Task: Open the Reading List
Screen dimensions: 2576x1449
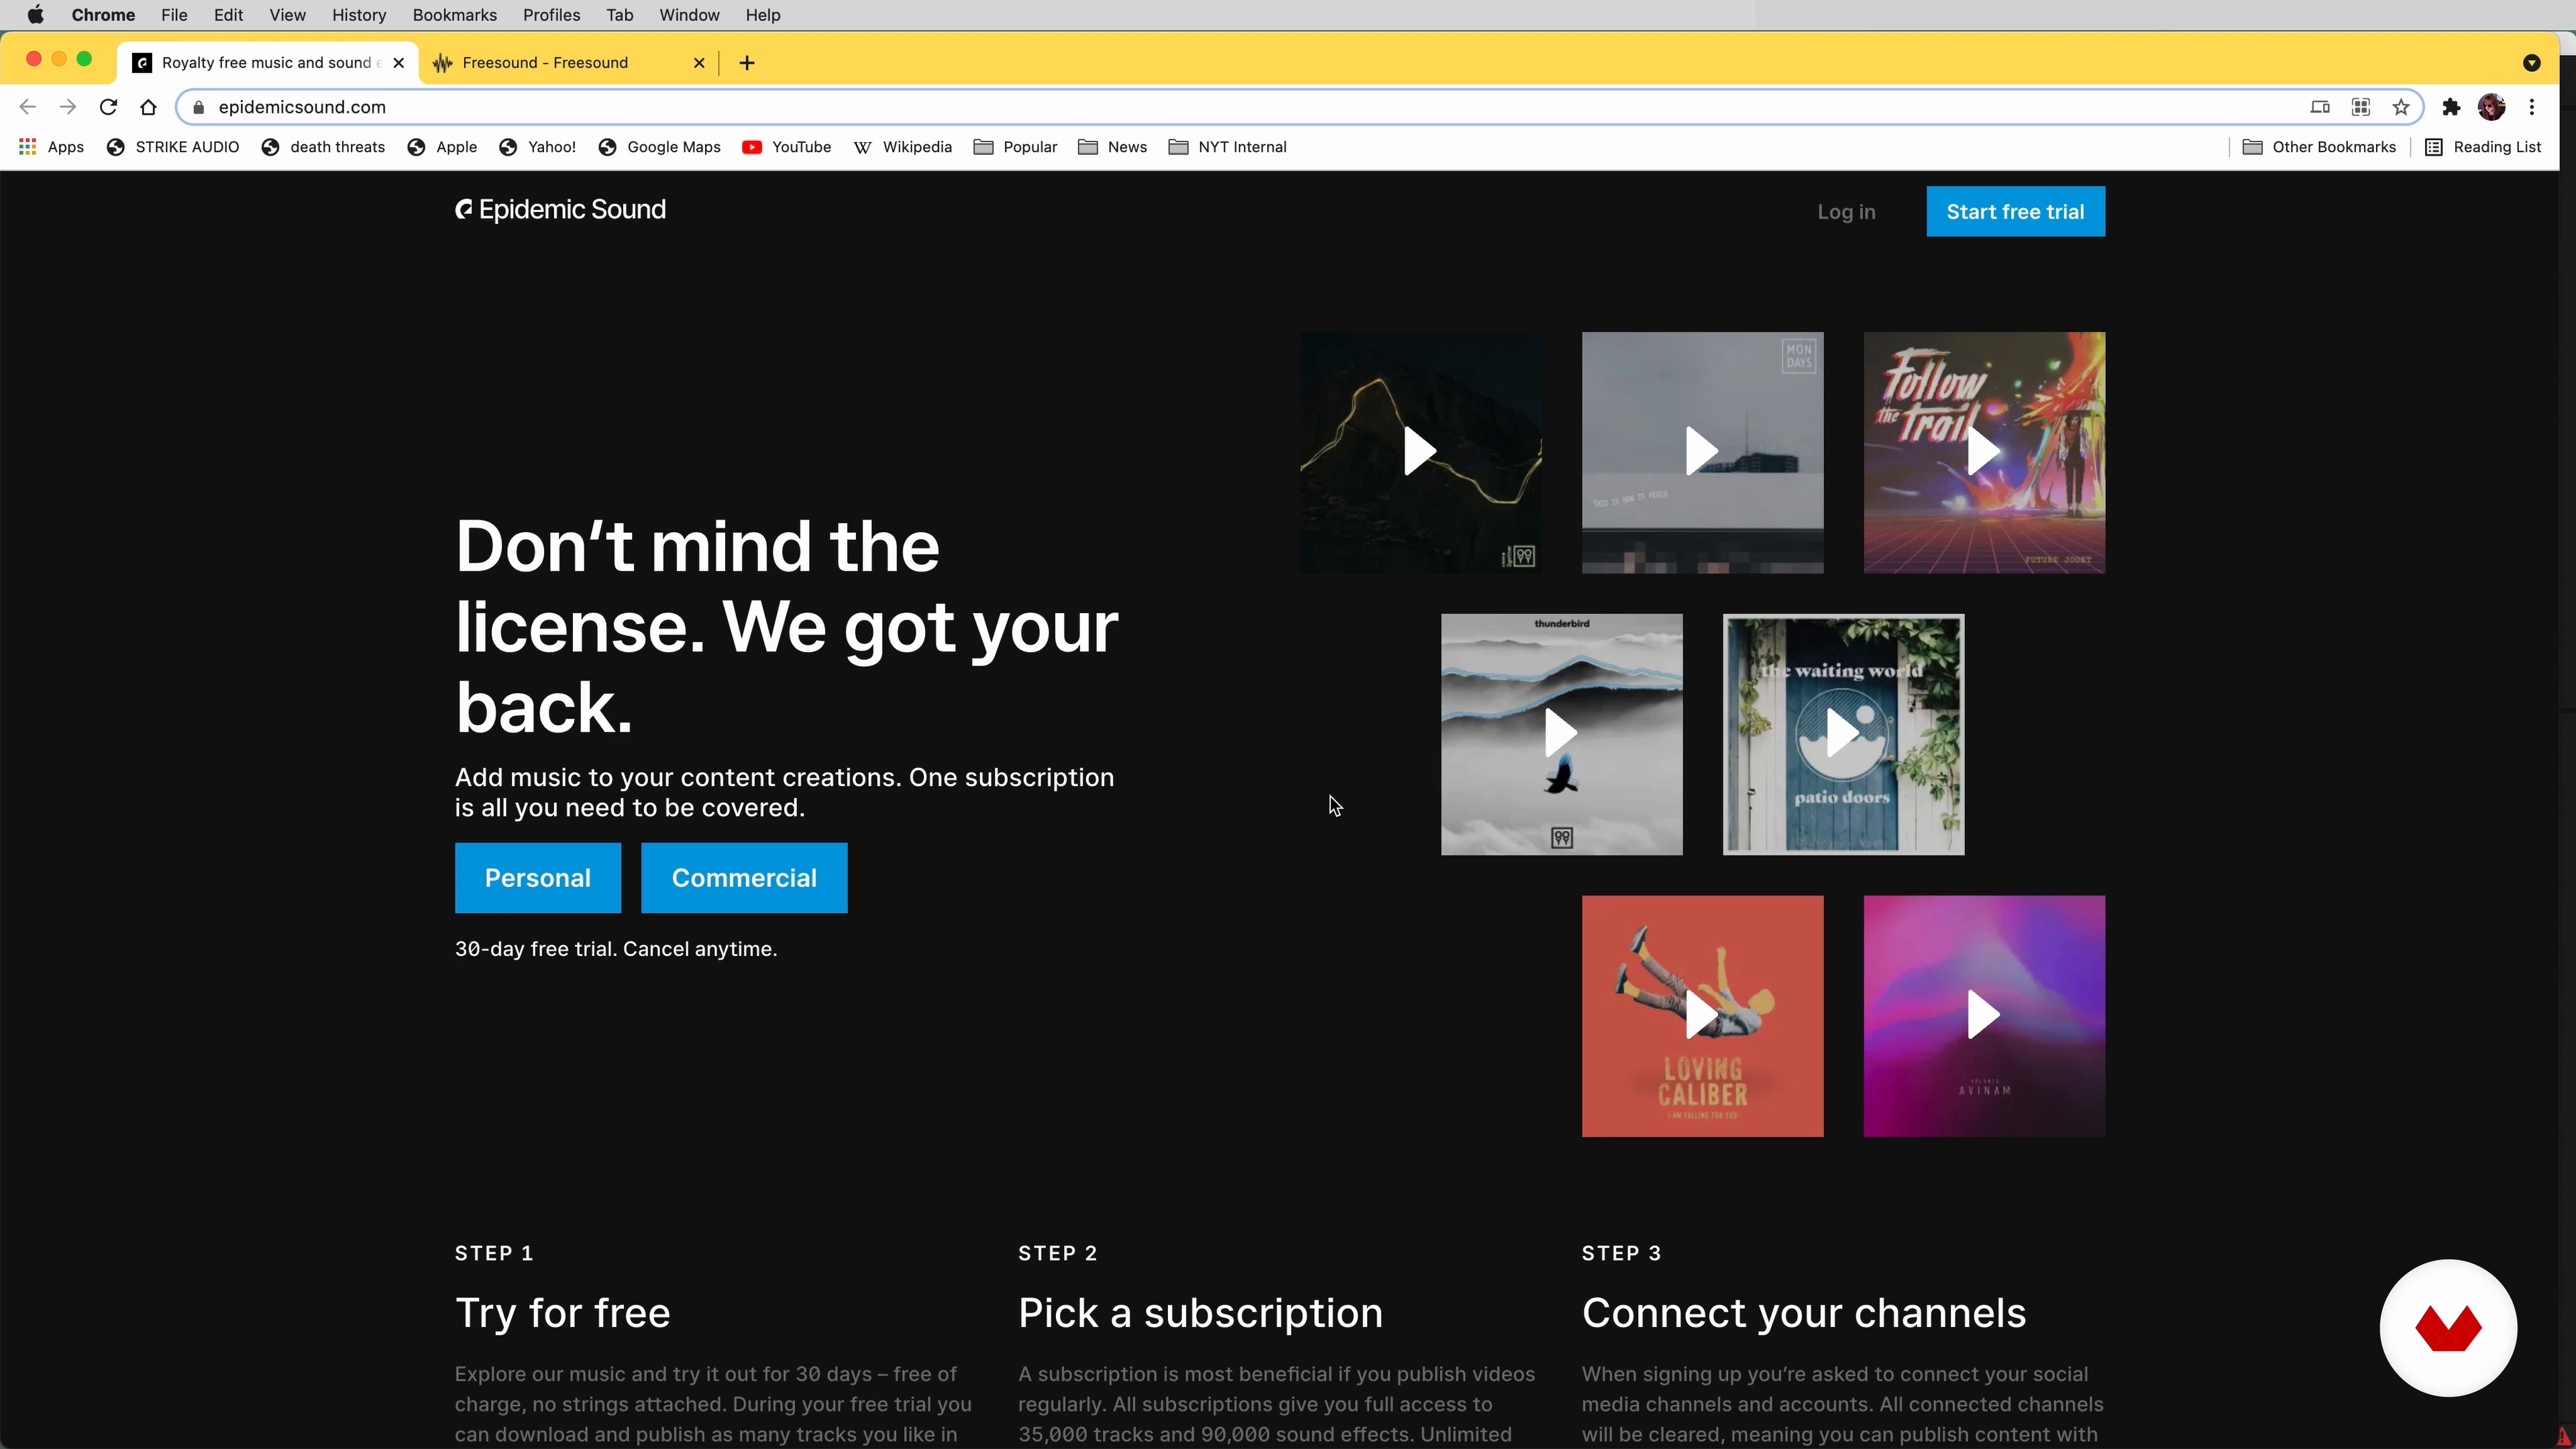Action: pos(2483,147)
